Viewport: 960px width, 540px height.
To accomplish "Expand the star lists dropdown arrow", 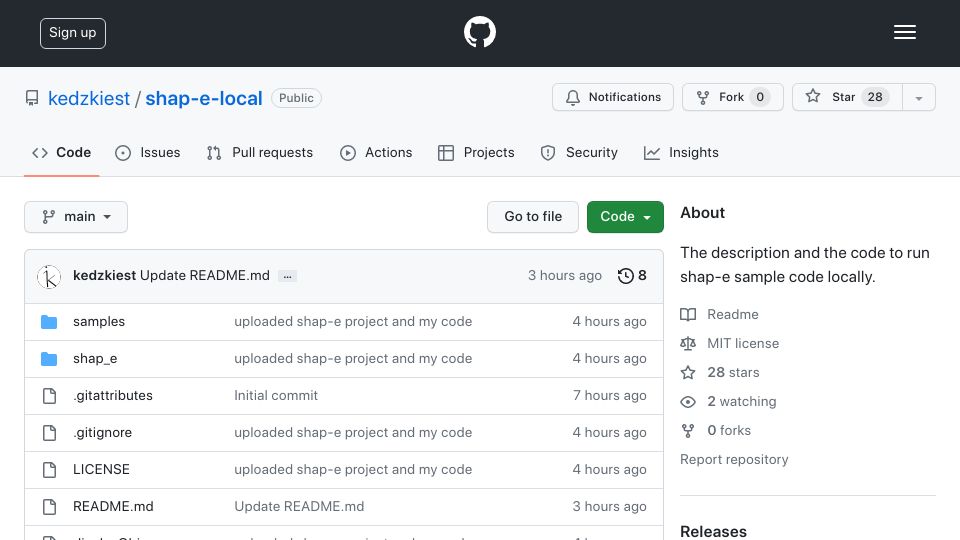I will (919, 98).
